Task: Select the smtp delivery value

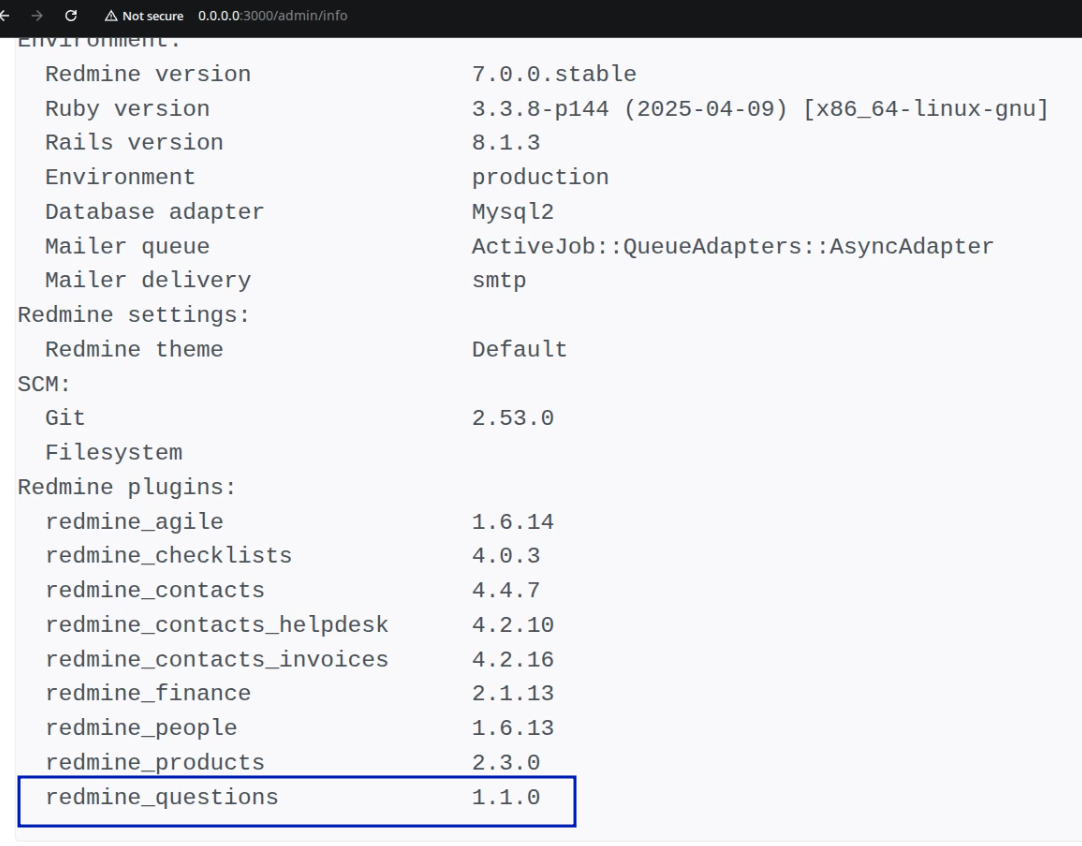Action: pos(499,280)
